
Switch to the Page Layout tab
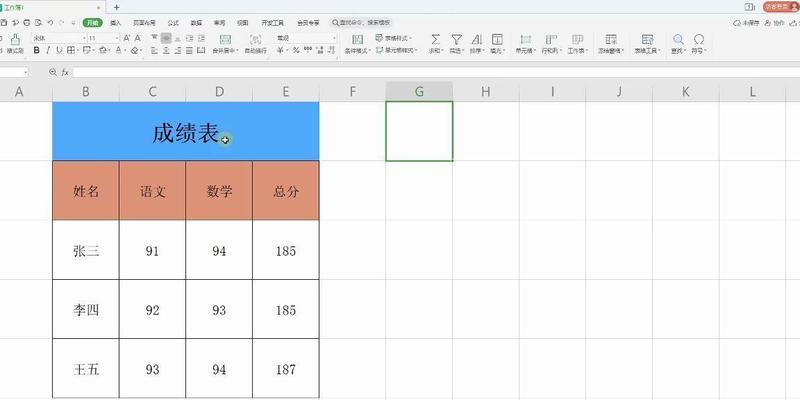(x=144, y=23)
